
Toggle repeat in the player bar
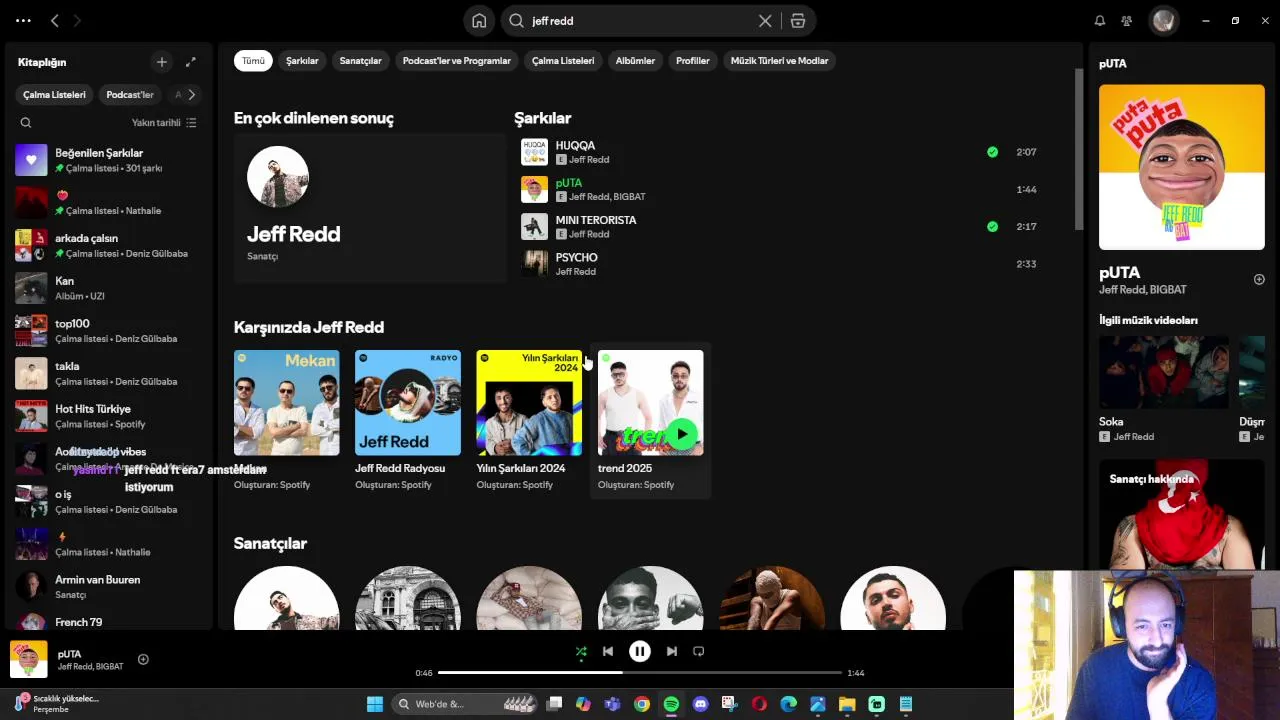699,652
